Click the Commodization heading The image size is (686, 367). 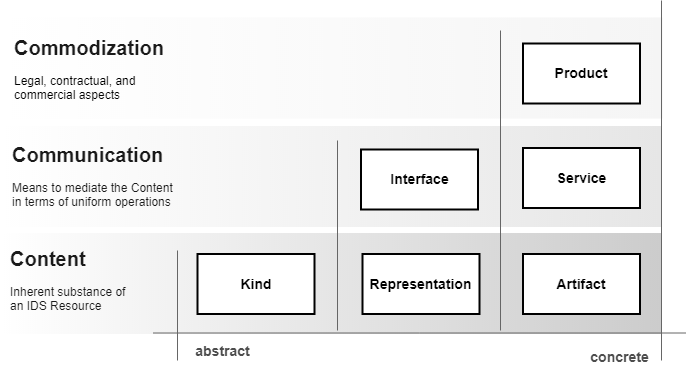click(89, 48)
